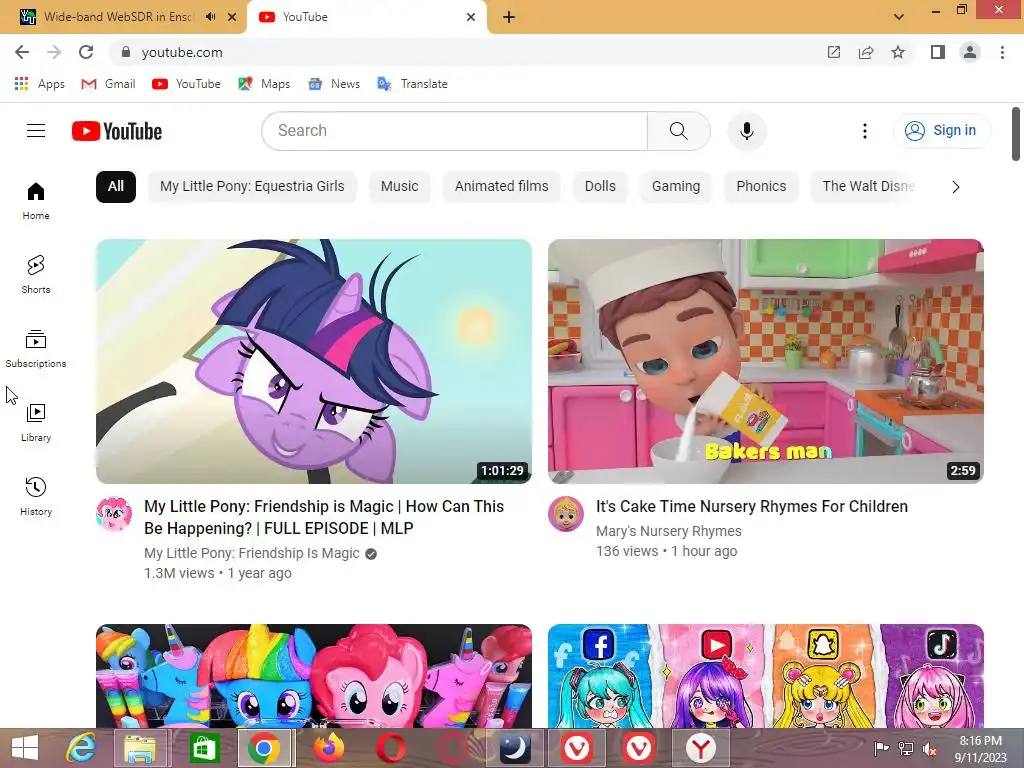Viewport: 1024px width, 768px height.
Task: Play the Bakers man video thumbnail
Action: [765, 361]
